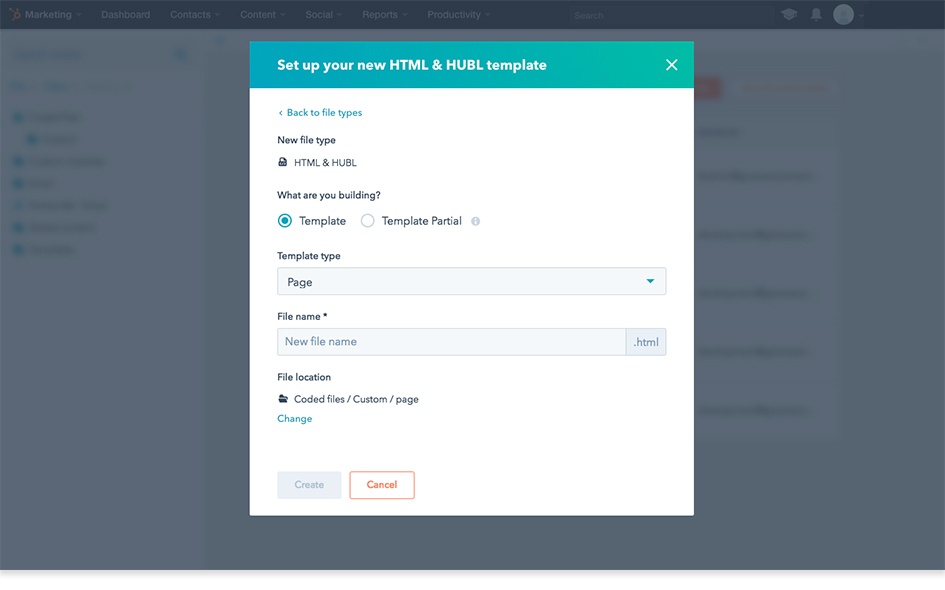This screenshot has height=590, width=945.
Task: Click the dialog title text
Action: (x=412, y=65)
